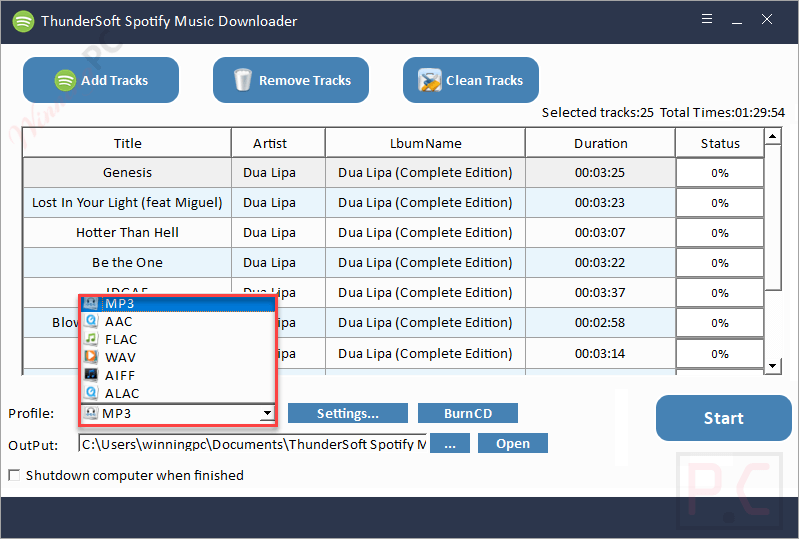Click Dua Lipa artist cell for Genesis
Image resolution: width=799 pixels, height=539 pixels.
[278, 173]
